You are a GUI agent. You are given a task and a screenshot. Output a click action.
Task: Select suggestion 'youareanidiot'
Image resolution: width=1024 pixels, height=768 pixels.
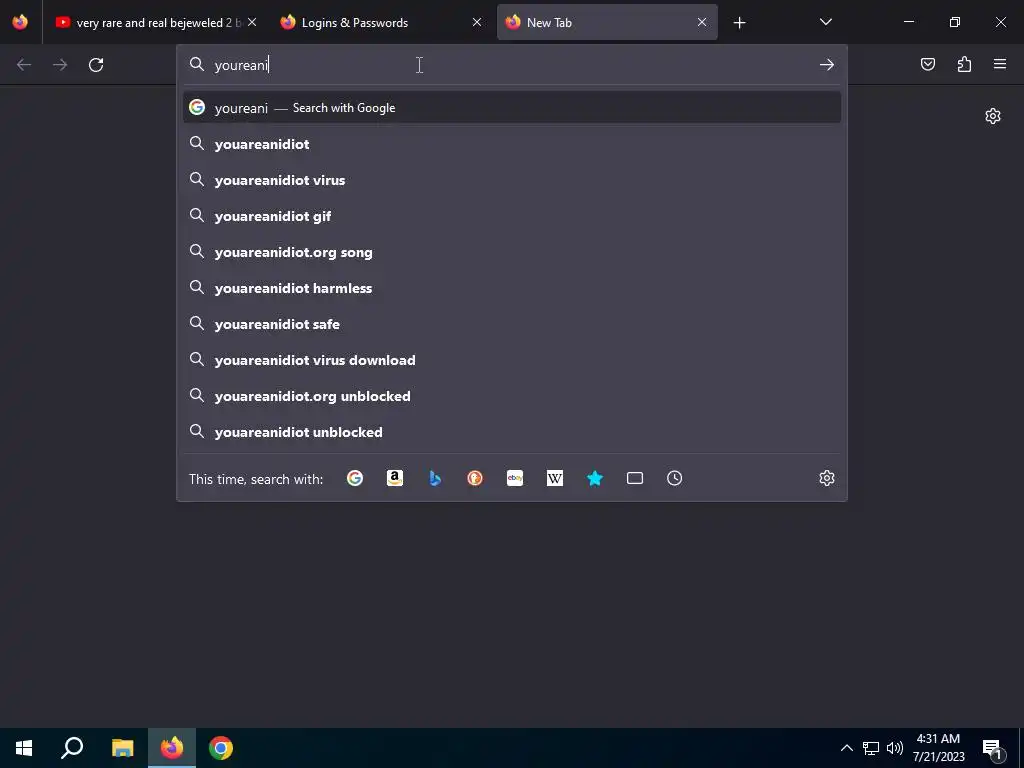pos(512,144)
